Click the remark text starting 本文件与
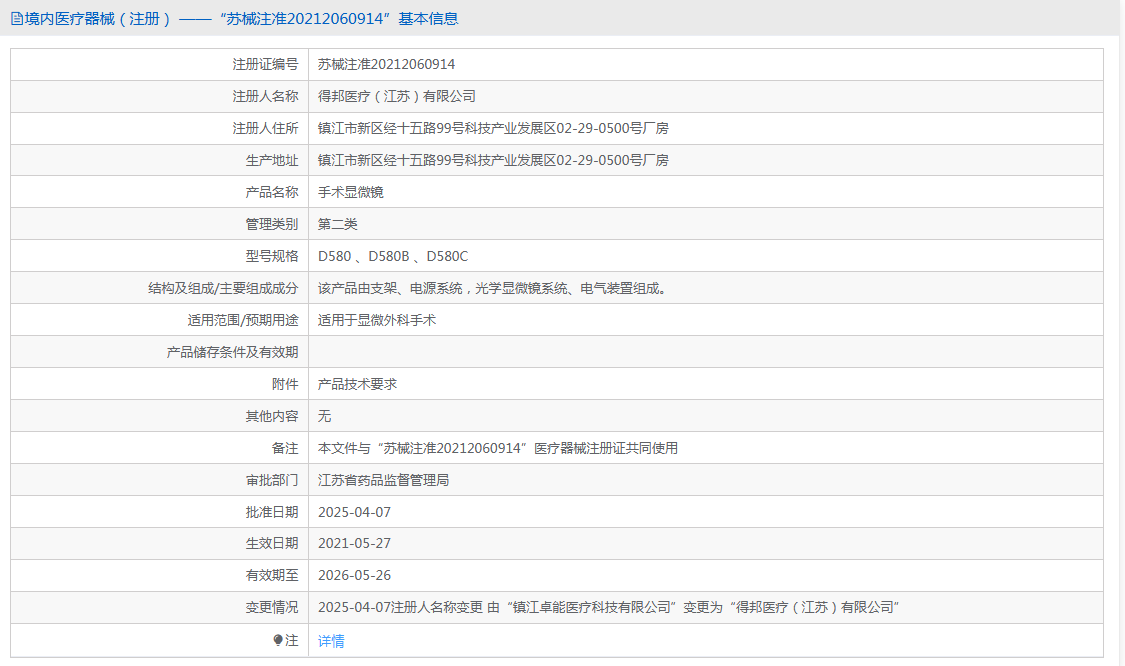This screenshot has height=666, width=1125. coord(498,449)
